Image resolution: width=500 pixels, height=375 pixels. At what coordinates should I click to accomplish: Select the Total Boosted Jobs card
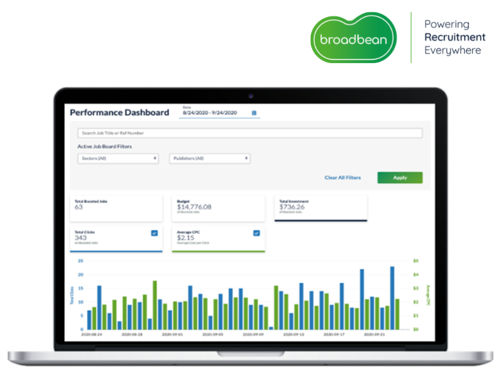[x=116, y=209]
